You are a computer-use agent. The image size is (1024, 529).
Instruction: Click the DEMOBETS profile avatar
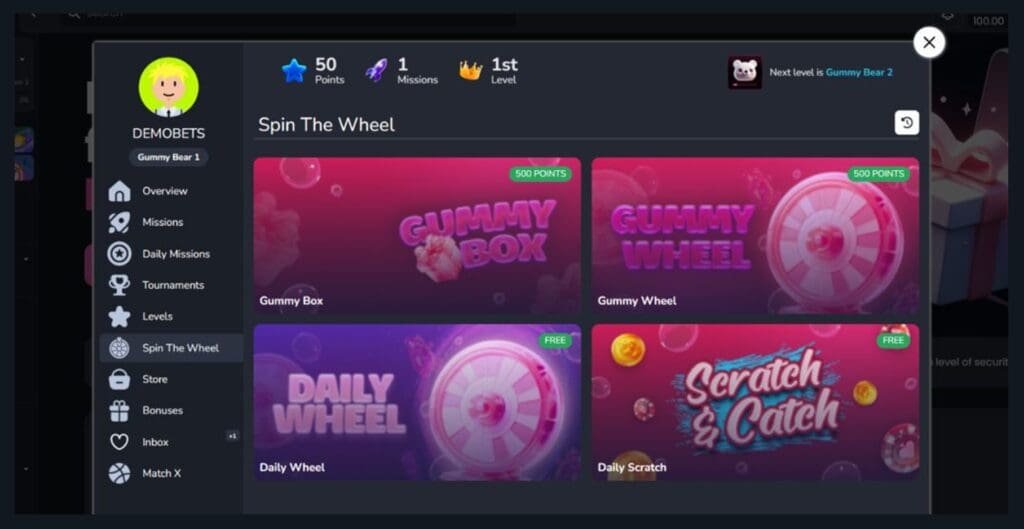[168, 87]
